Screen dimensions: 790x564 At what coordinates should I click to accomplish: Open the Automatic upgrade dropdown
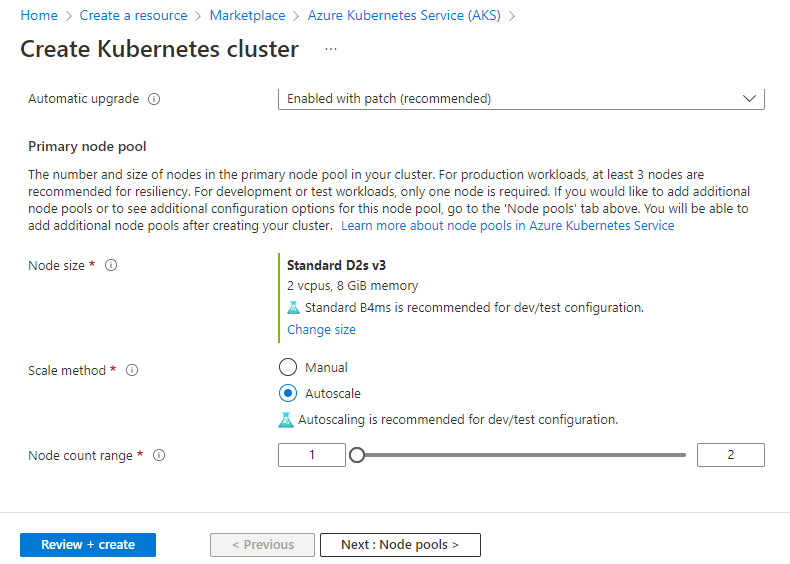(x=521, y=99)
